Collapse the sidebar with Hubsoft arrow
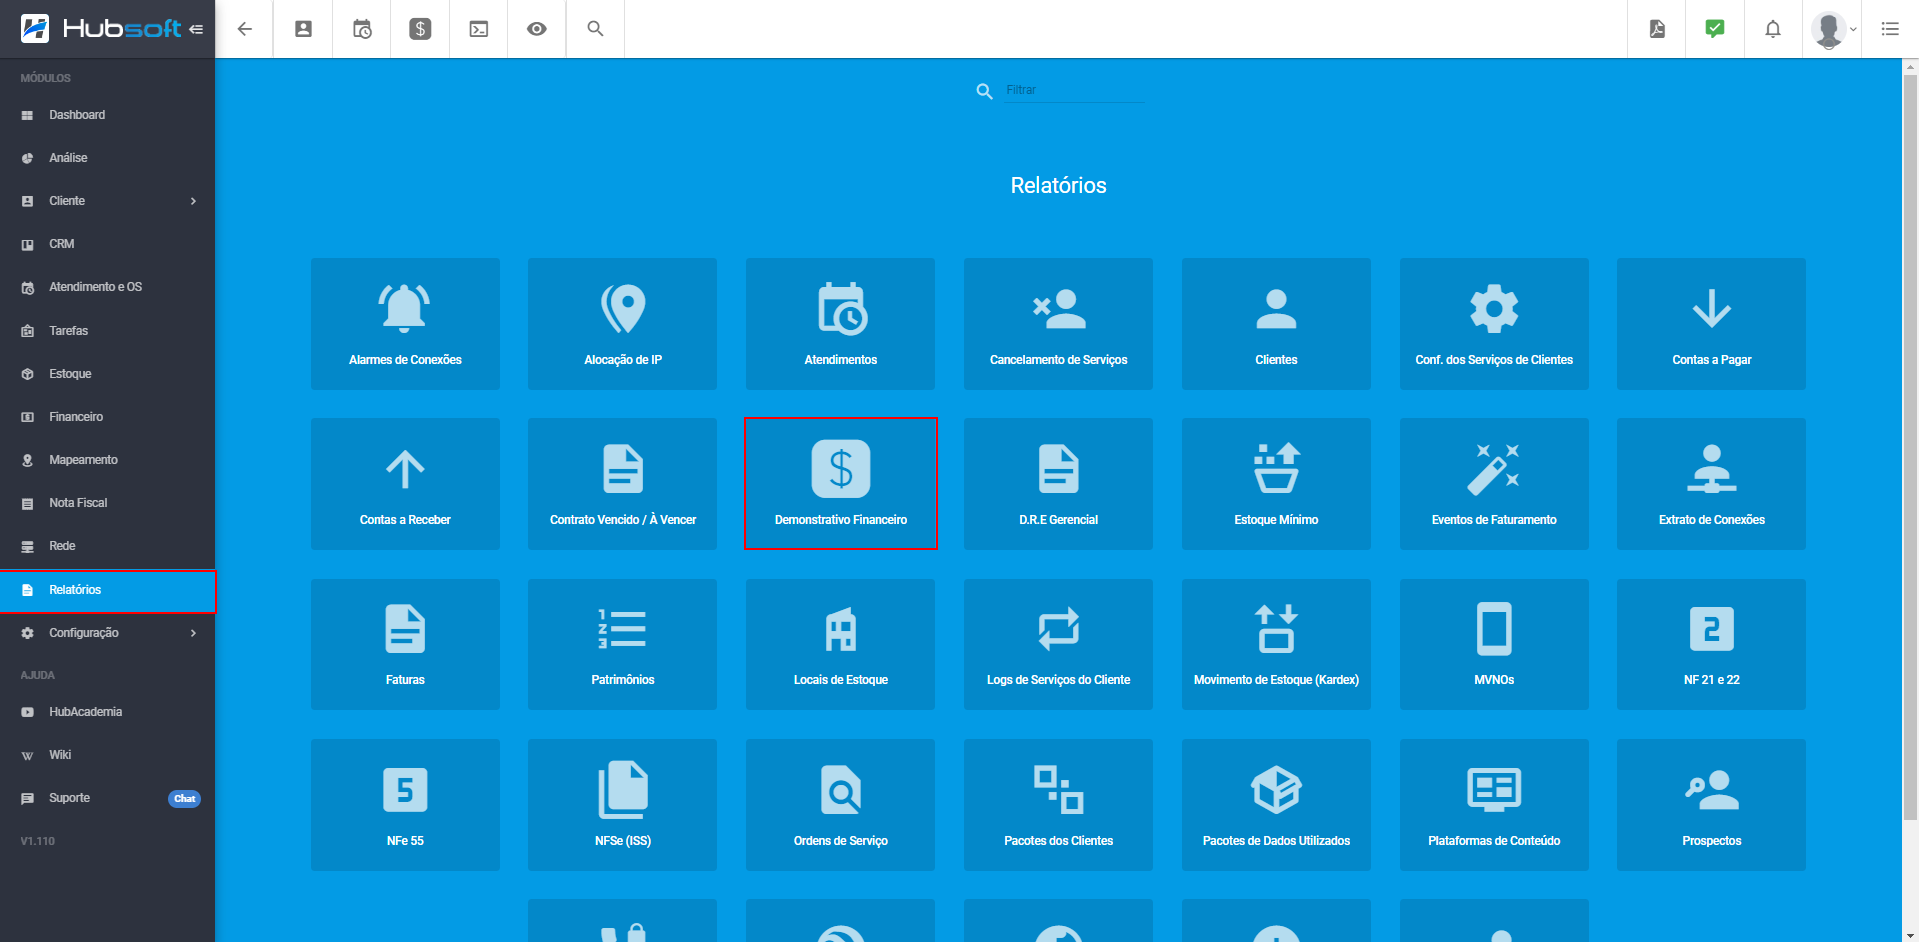The height and width of the screenshot is (942, 1919). click(196, 29)
